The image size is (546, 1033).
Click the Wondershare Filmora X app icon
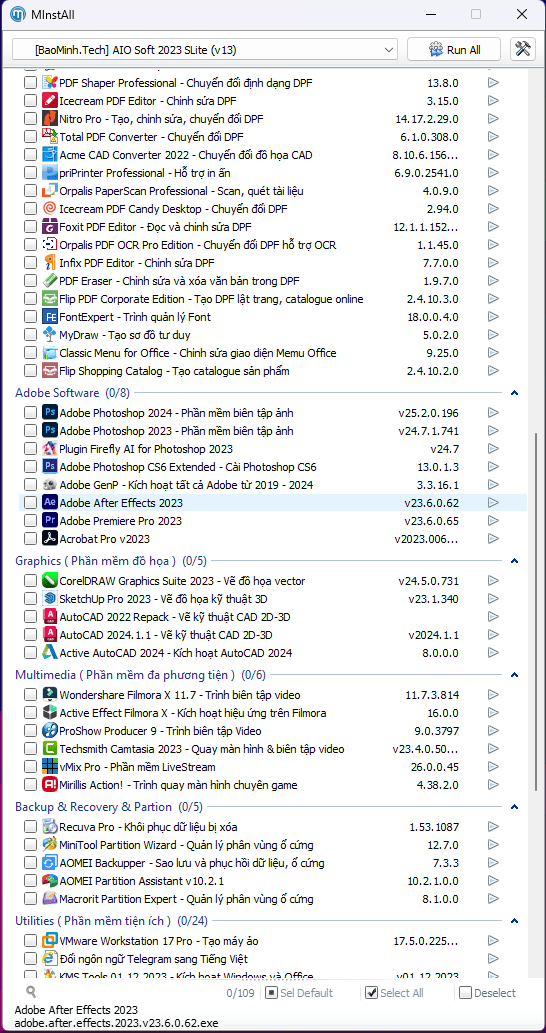click(x=50, y=695)
